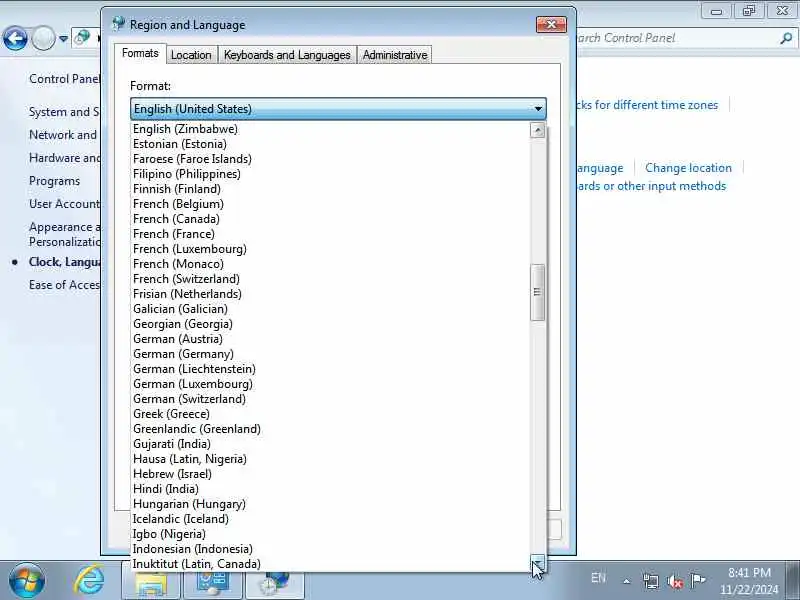Select Gujarati (India) format

click(331, 444)
